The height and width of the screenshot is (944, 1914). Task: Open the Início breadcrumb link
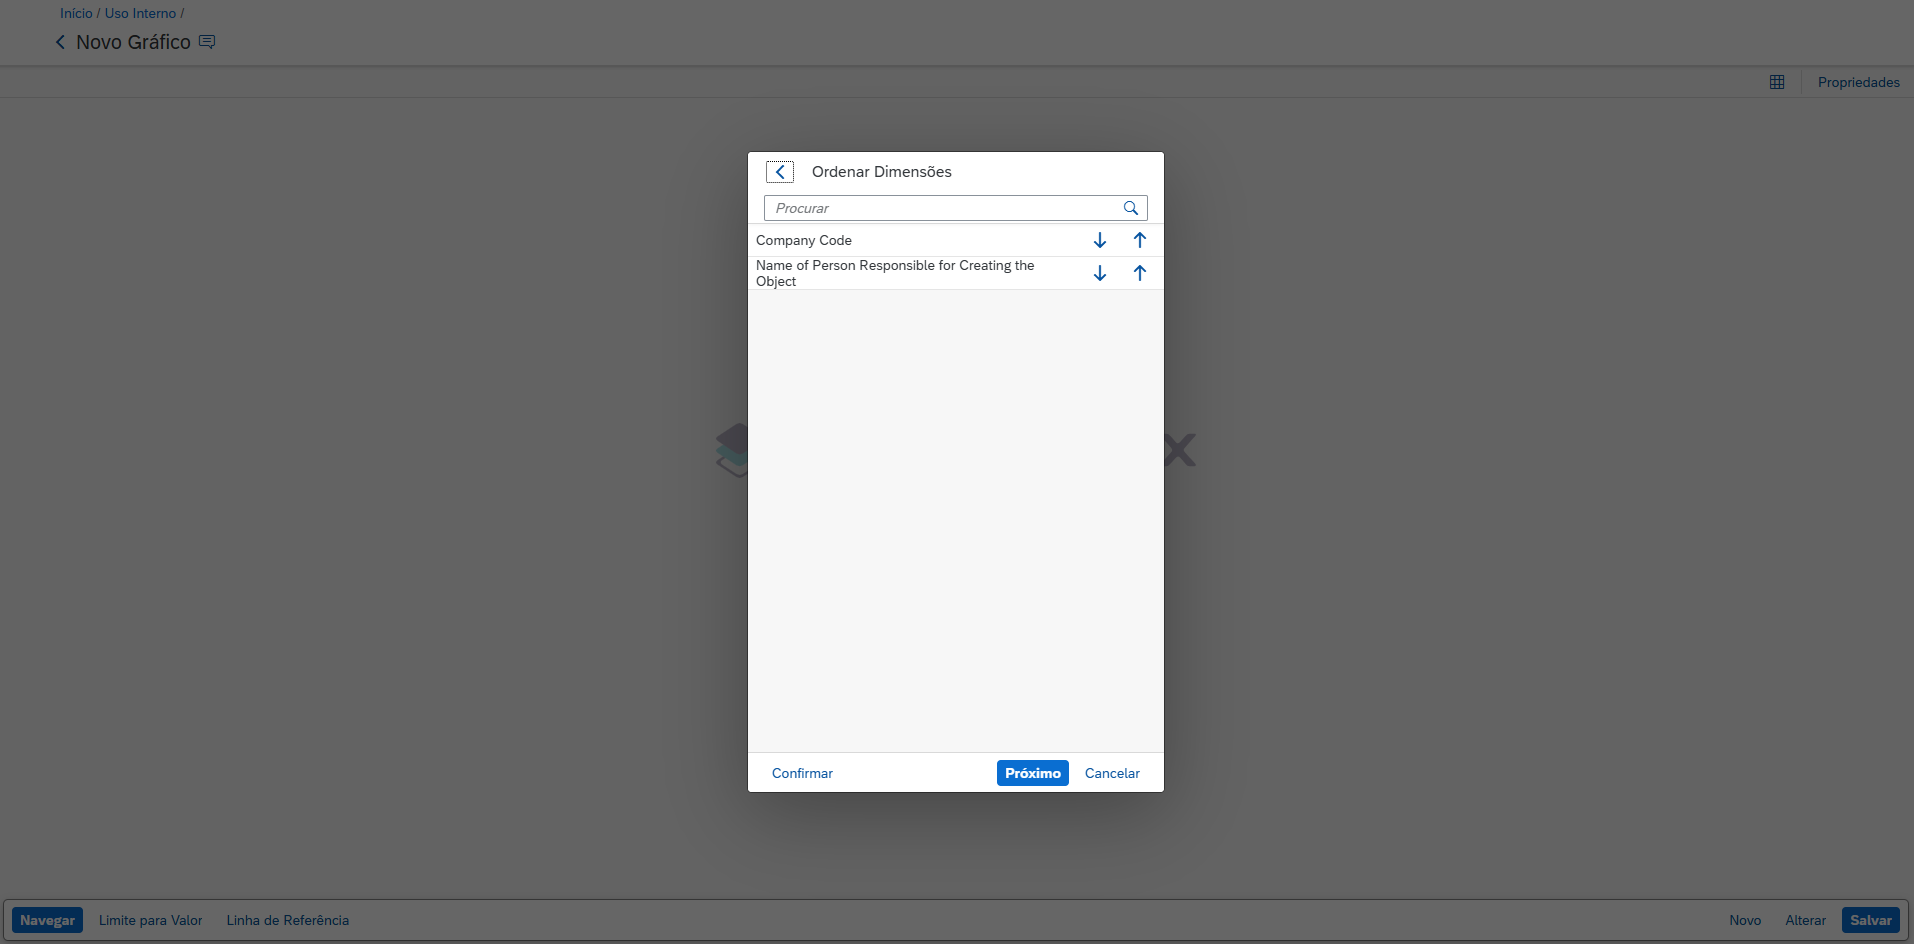(x=76, y=13)
